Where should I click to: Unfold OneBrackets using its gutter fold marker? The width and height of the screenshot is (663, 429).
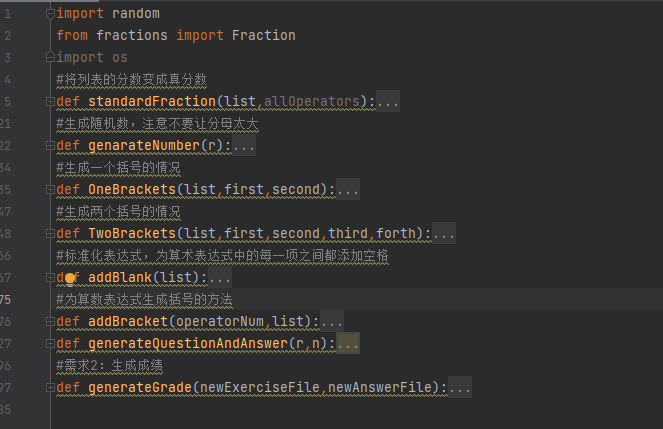coord(50,190)
